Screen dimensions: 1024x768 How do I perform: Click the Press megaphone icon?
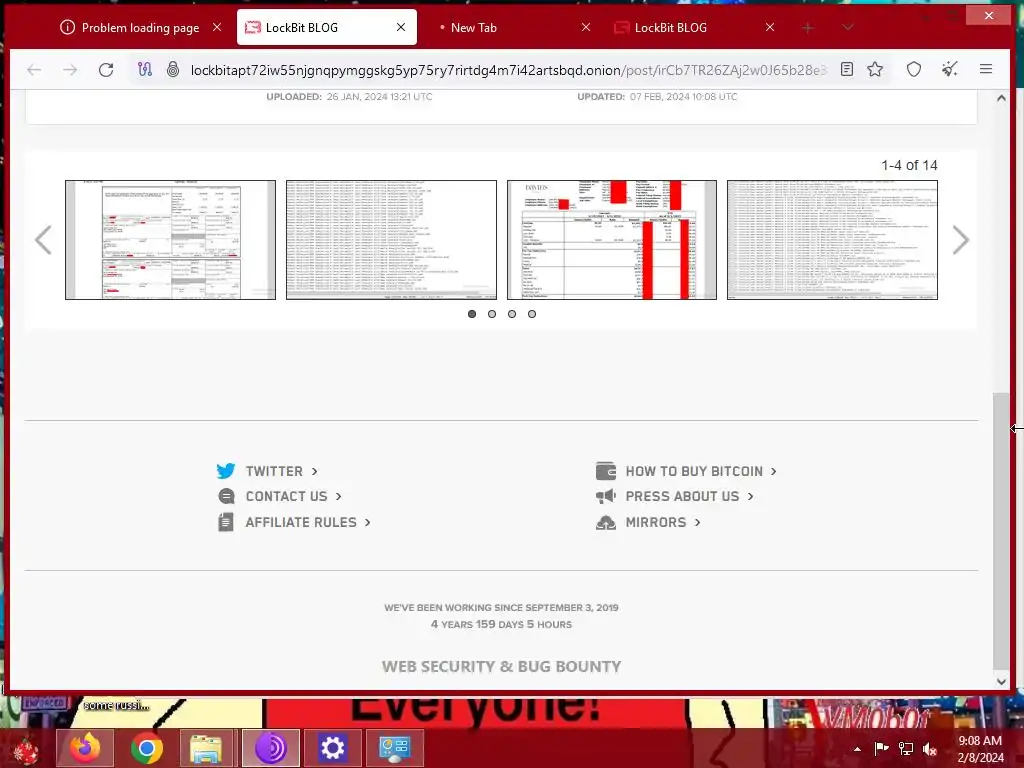tap(606, 496)
